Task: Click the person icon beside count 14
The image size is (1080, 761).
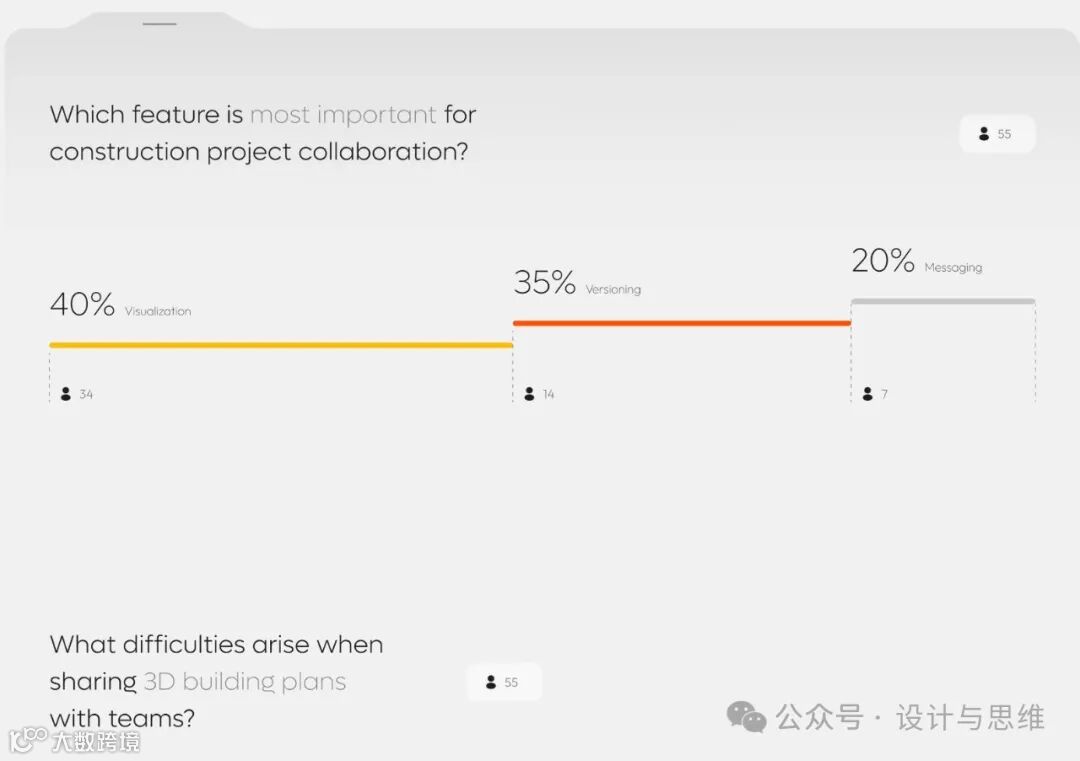Action: 530,394
